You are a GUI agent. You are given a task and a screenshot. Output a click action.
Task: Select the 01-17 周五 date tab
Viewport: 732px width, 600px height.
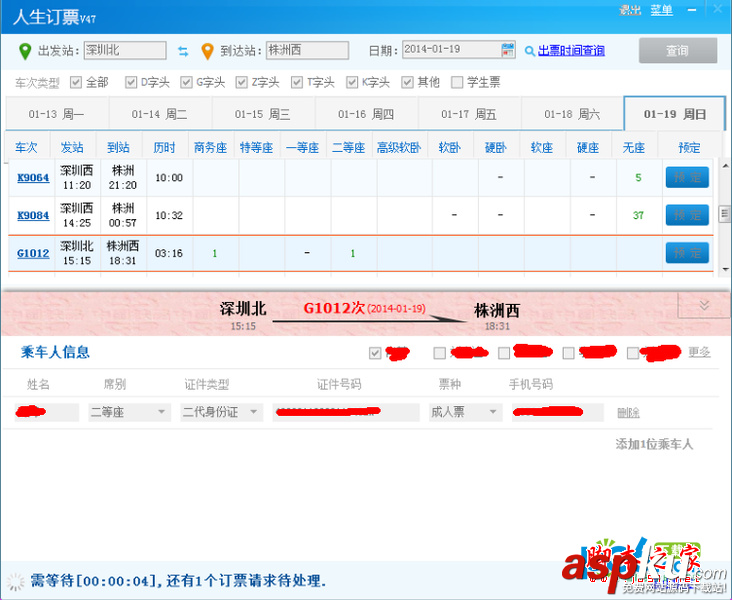point(469,114)
